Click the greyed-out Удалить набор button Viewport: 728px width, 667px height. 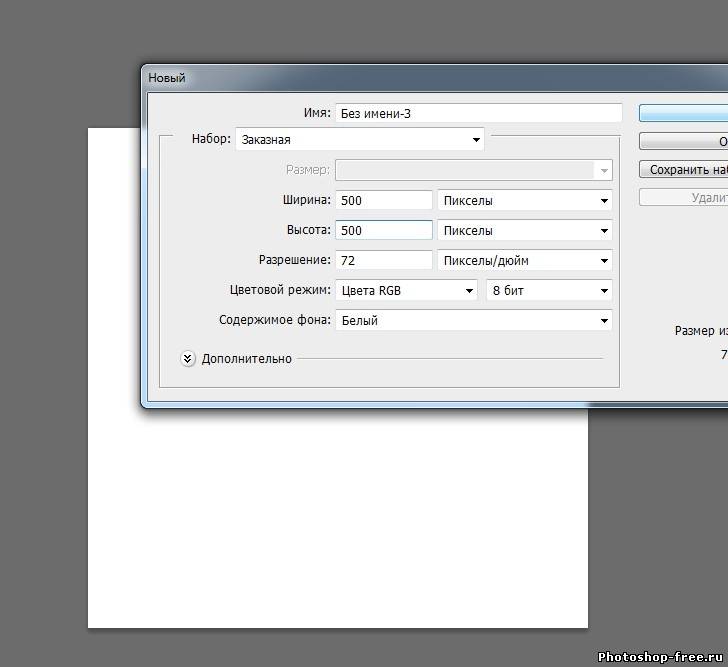coord(686,198)
